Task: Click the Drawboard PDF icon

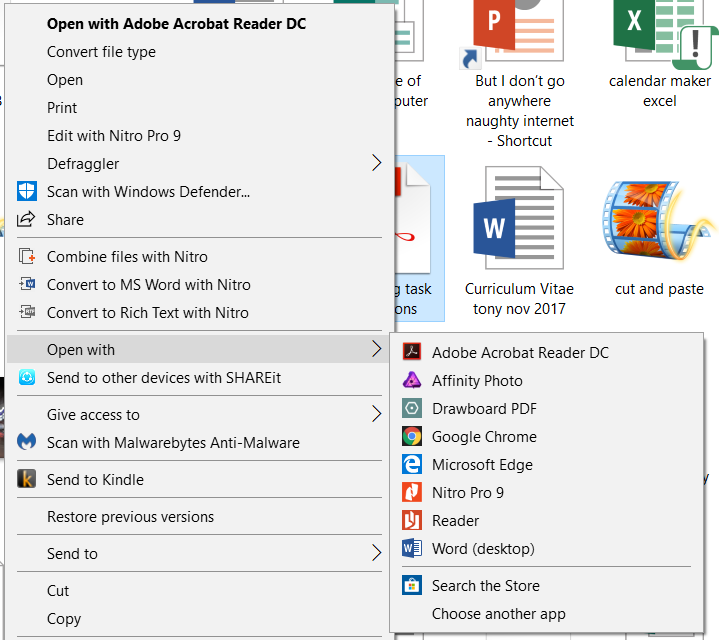Action: (412, 408)
